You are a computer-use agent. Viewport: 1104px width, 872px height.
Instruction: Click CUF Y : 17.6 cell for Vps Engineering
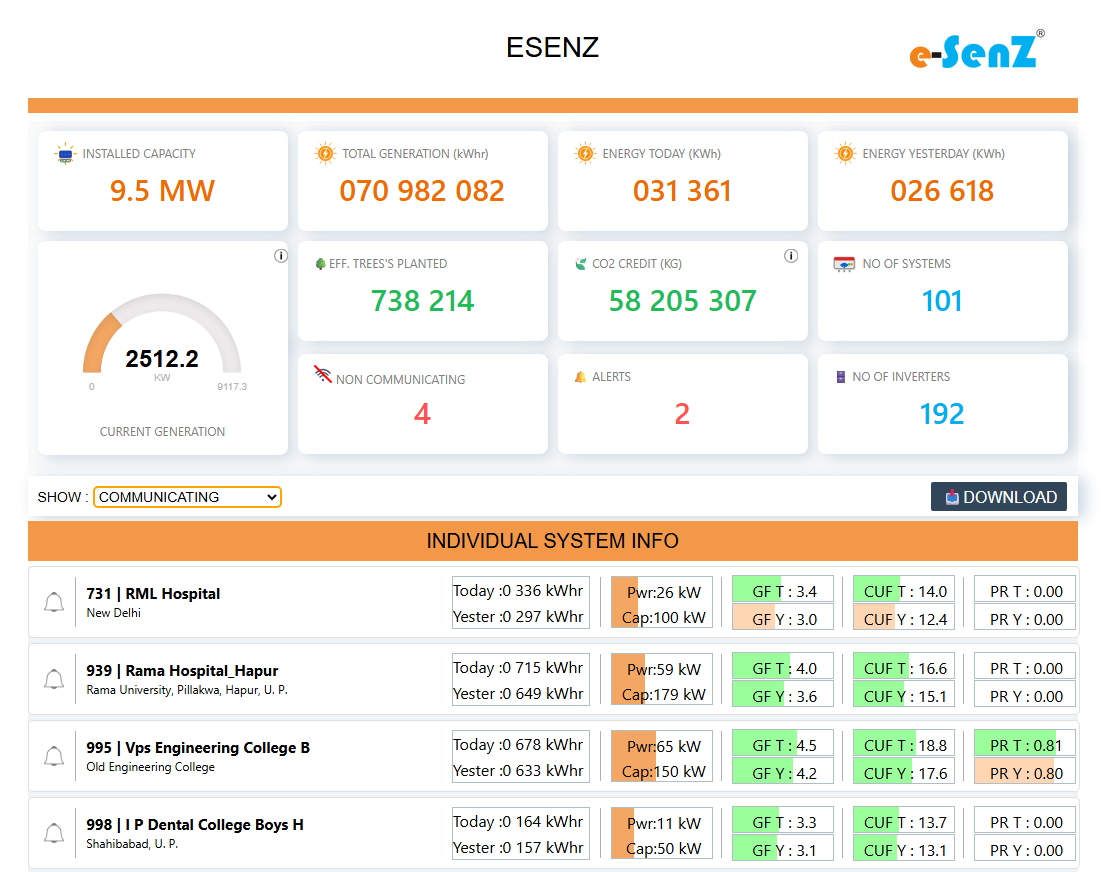(904, 773)
